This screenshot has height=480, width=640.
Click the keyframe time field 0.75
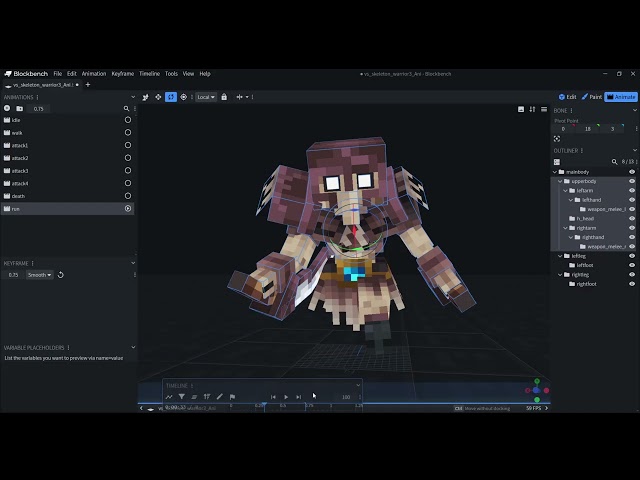pyautogui.click(x=13, y=275)
